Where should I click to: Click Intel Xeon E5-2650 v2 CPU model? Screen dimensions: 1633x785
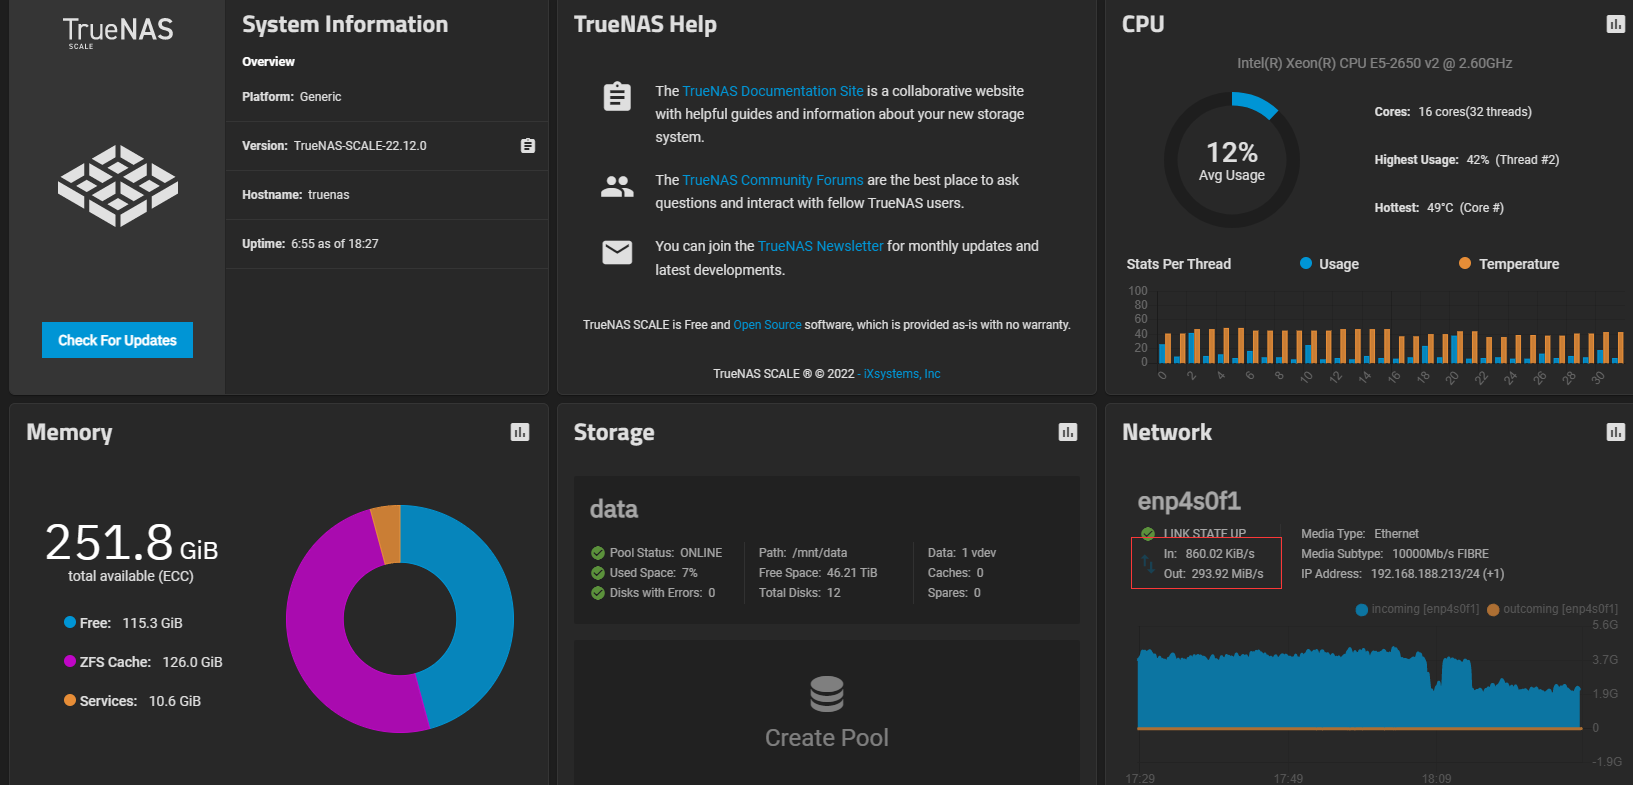click(1374, 63)
